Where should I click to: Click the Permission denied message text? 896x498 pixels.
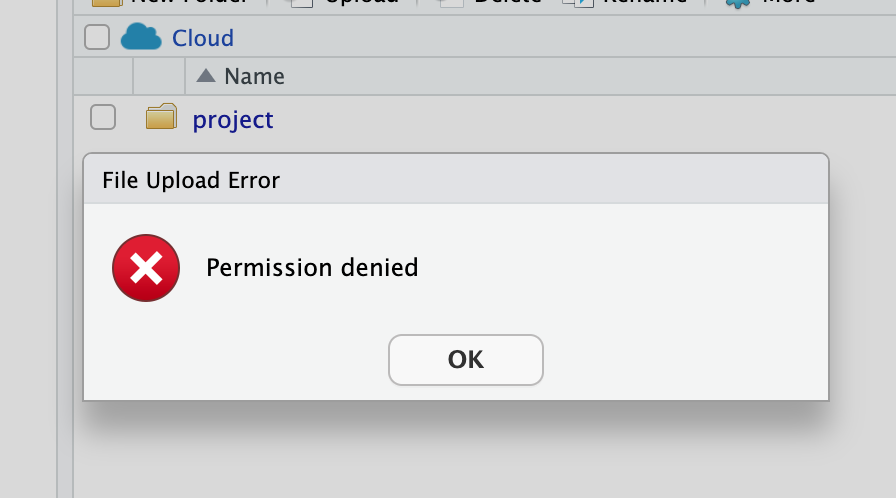(312, 268)
